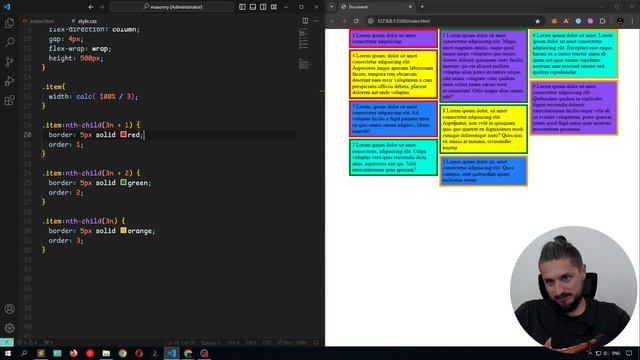Screen dimensions: 640x360
Task: Click the Spaces indentation status item
Action: [x=211, y=342]
